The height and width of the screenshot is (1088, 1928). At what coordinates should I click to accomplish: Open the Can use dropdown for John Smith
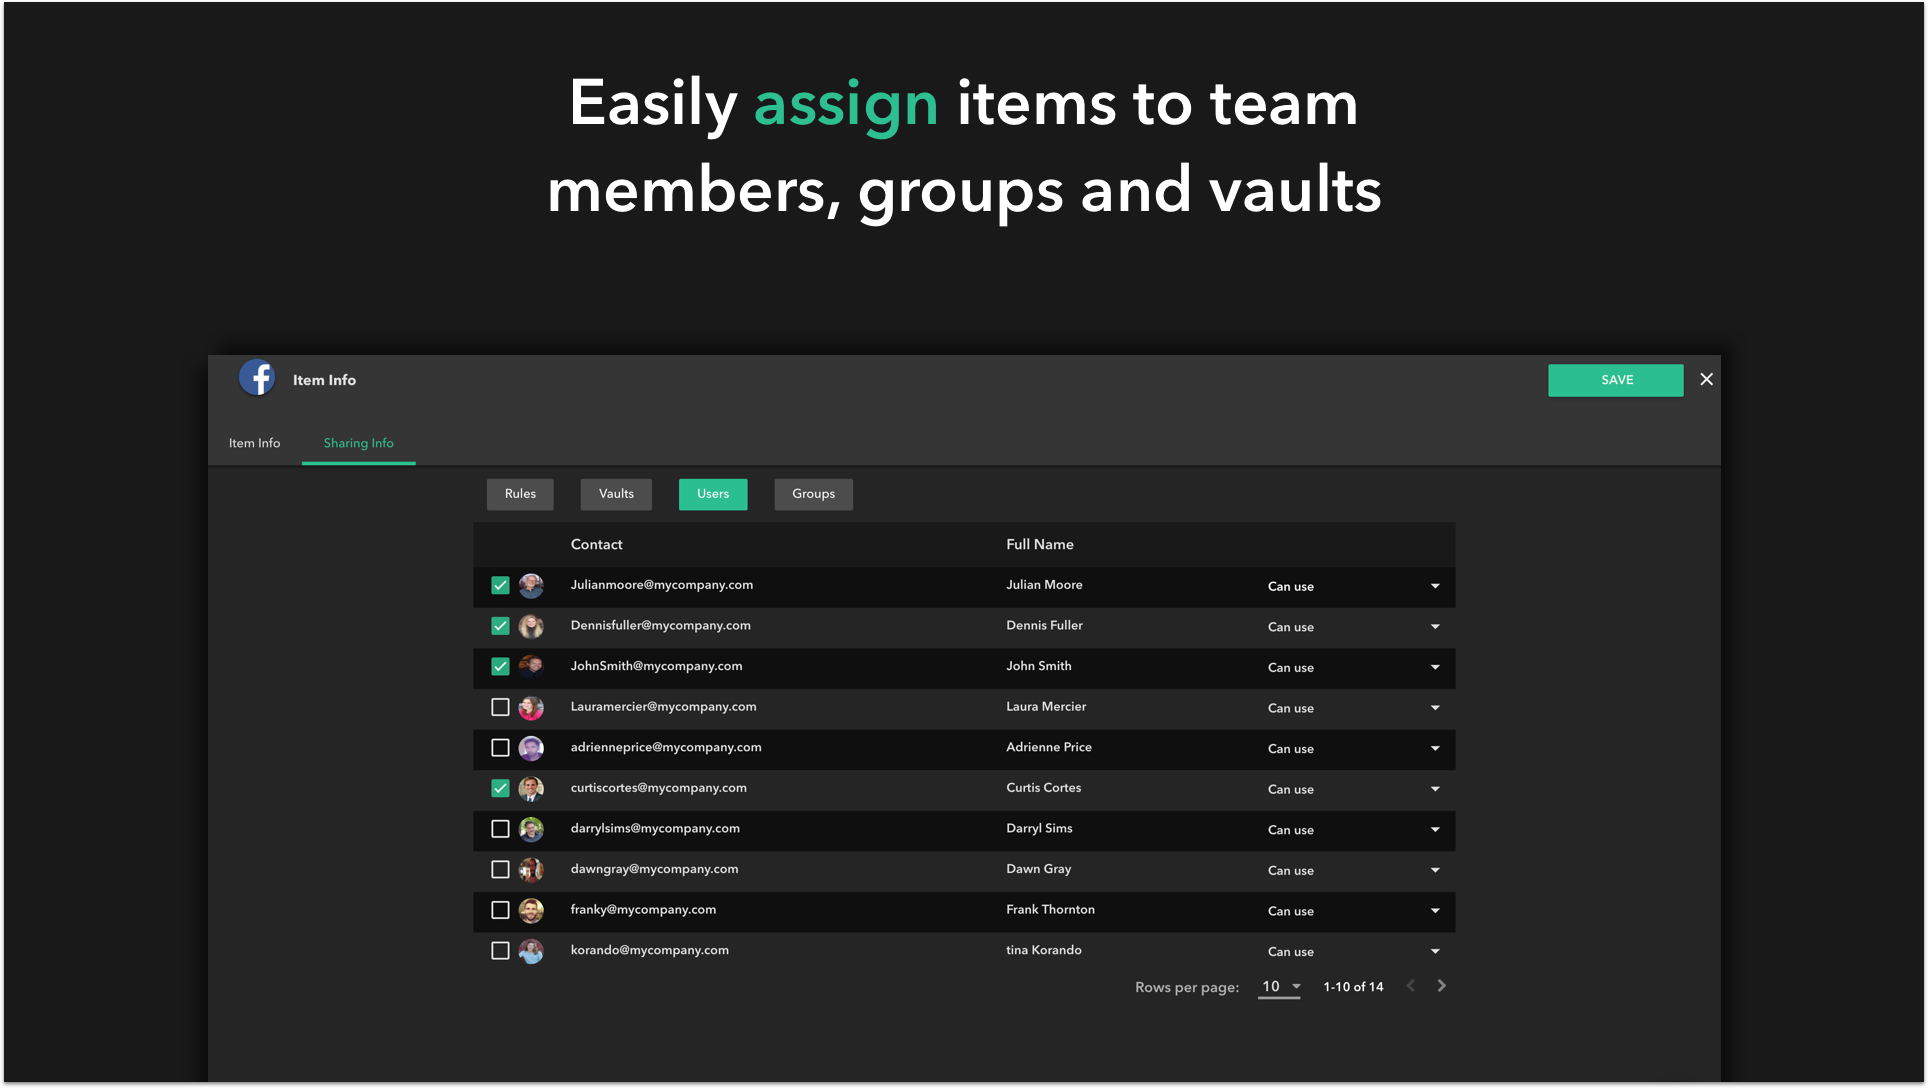tap(1434, 667)
